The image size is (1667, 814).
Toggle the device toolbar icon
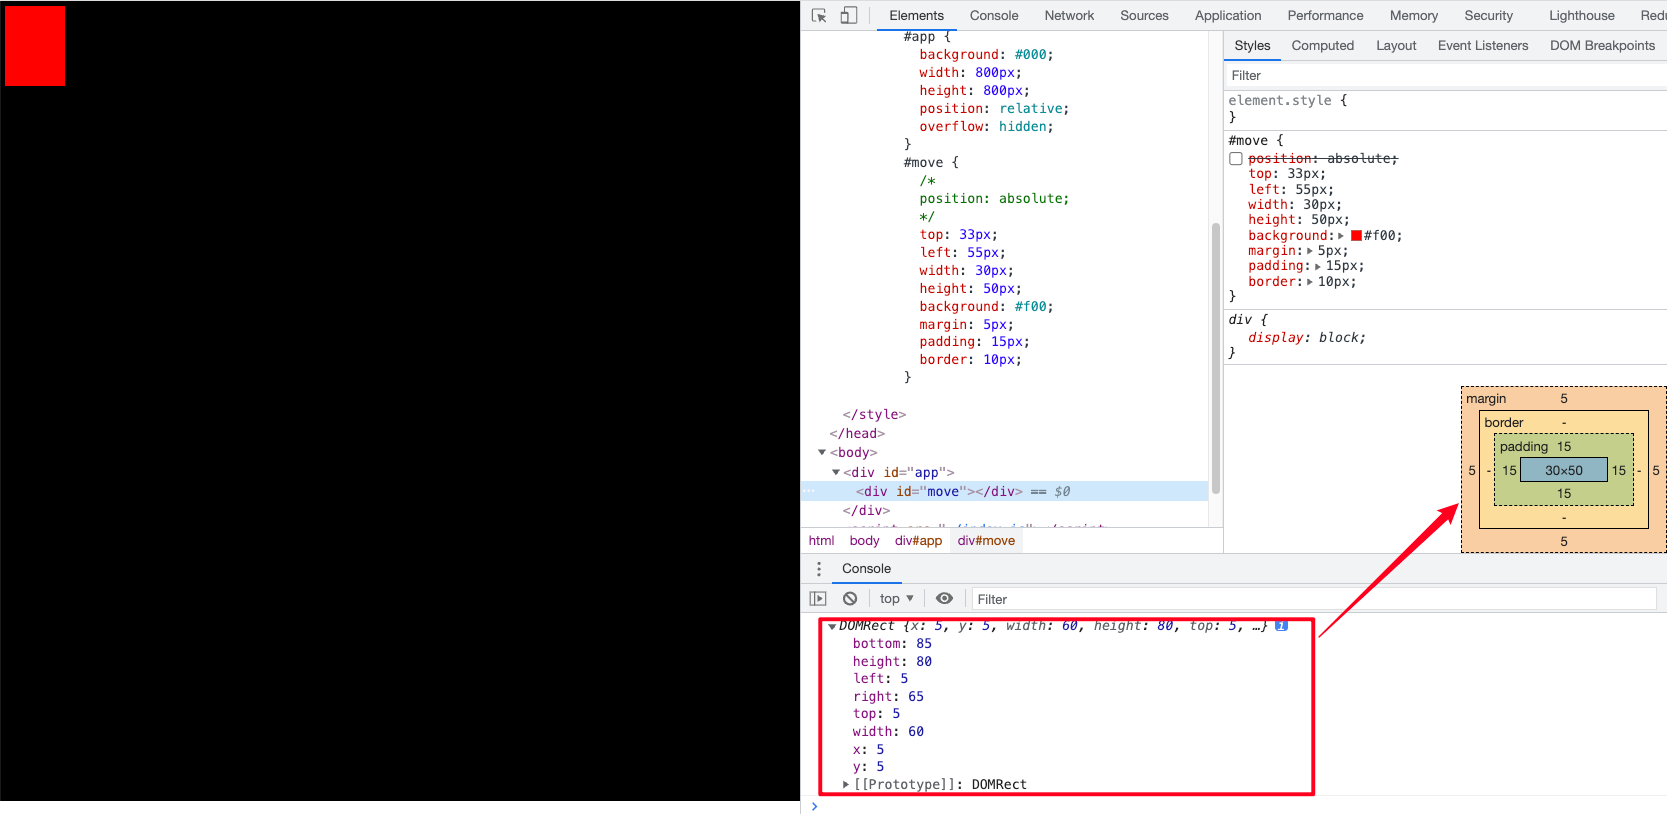tap(849, 15)
